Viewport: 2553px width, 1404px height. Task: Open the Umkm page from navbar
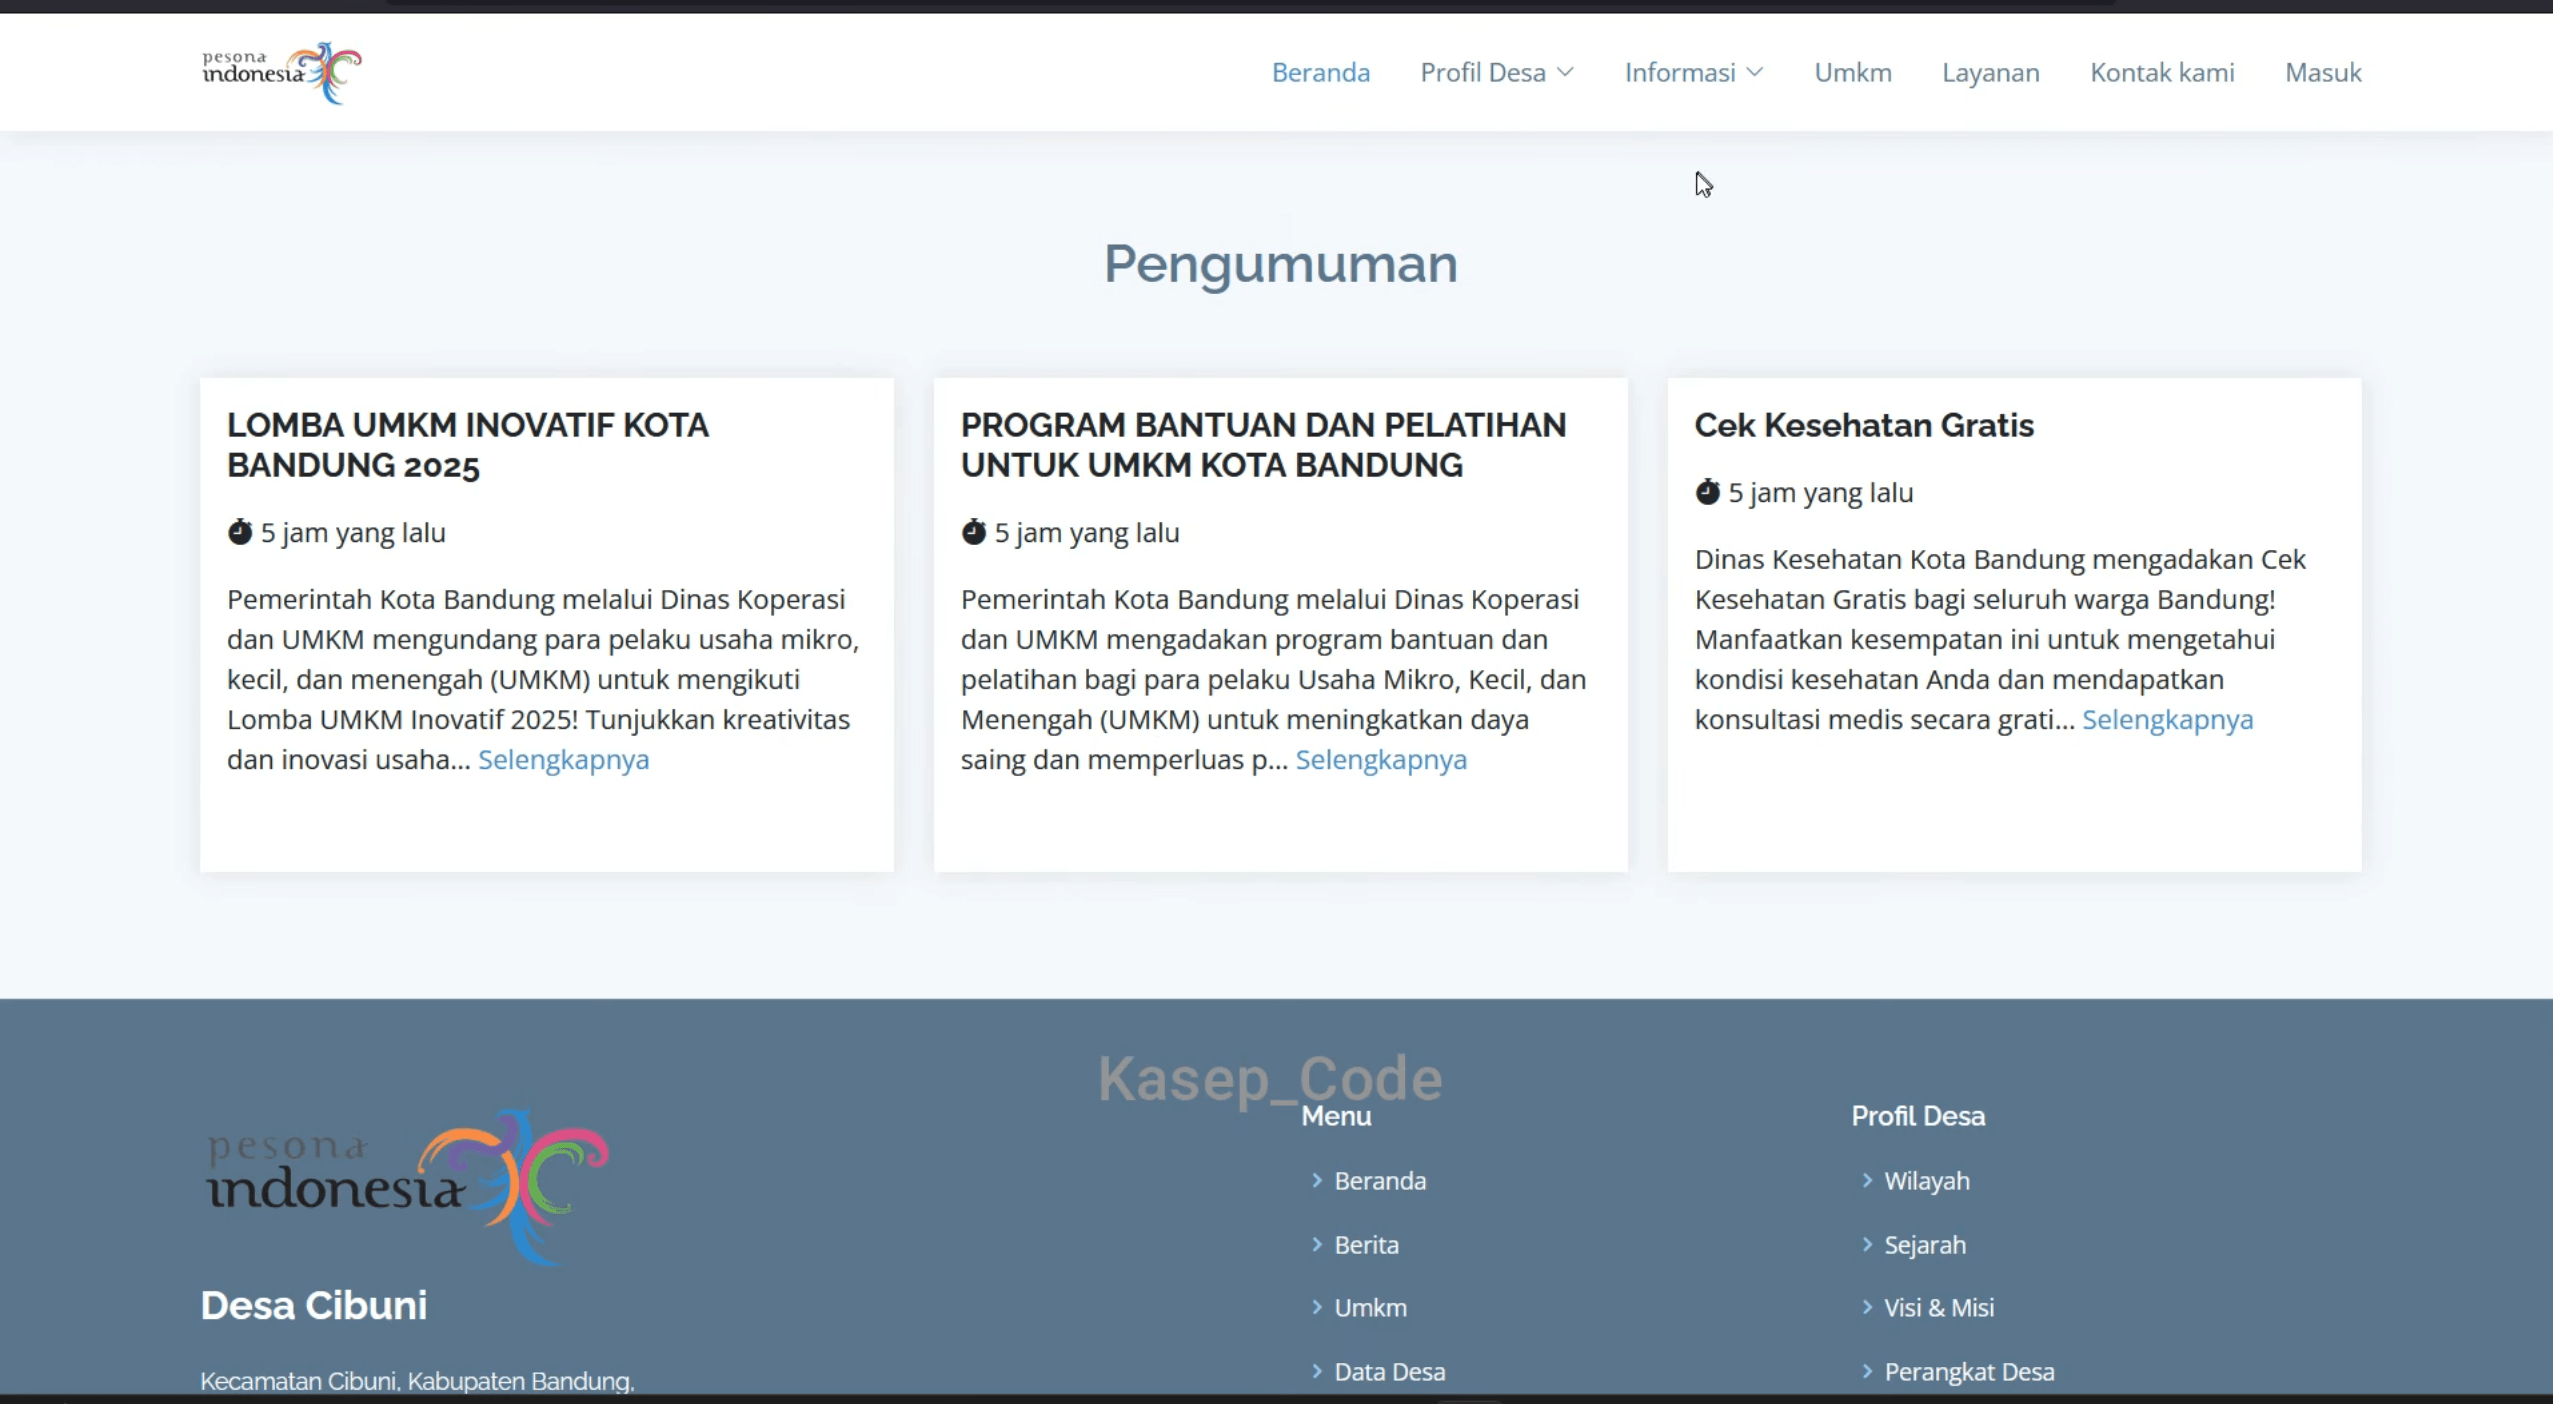point(1853,72)
